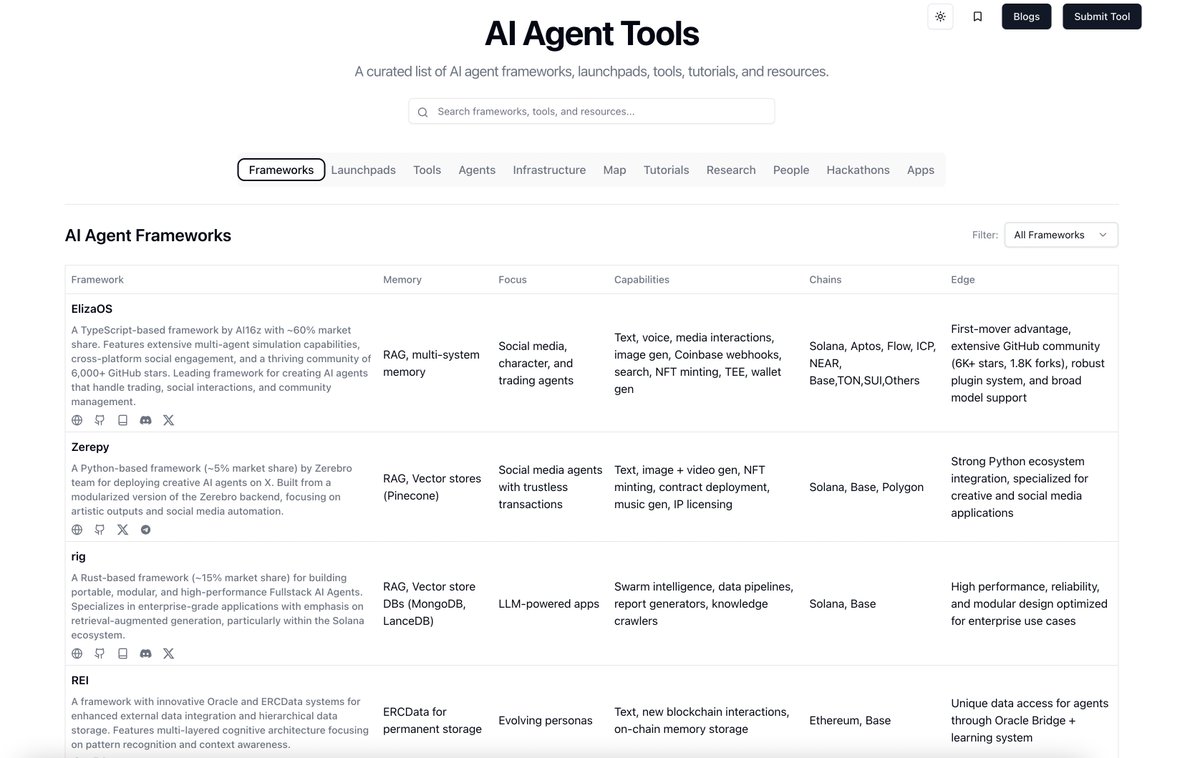View the Research tab
This screenshot has width=1200, height=758.
[x=731, y=170]
